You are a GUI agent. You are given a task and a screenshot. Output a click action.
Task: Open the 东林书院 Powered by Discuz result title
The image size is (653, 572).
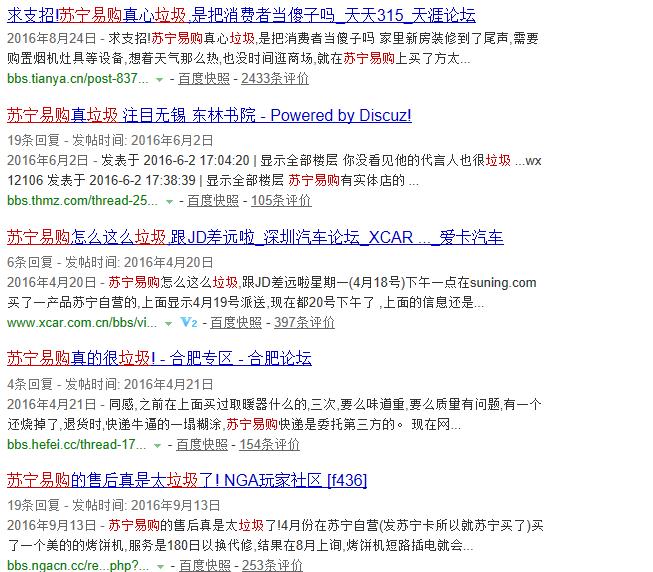pyautogui.click(x=209, y=115)
